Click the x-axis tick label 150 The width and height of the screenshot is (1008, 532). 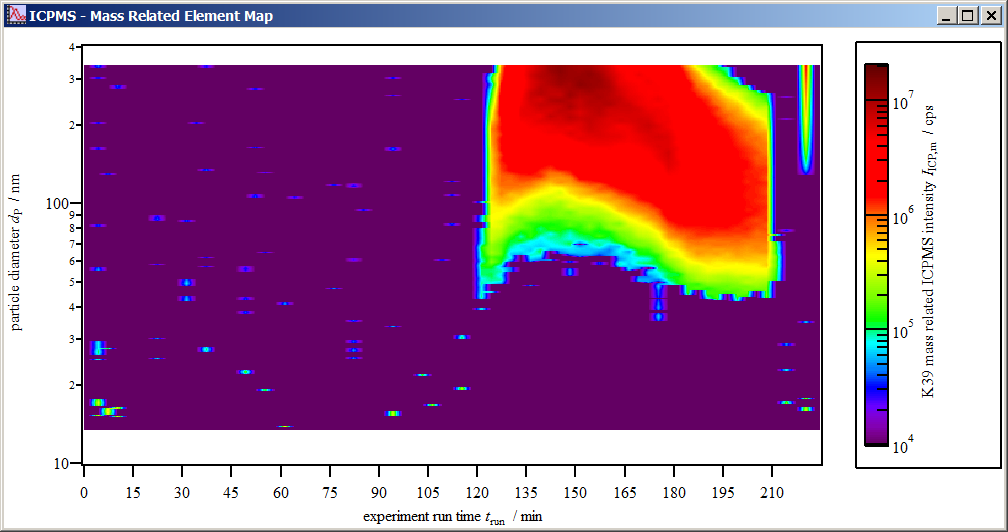coord(575,493)
